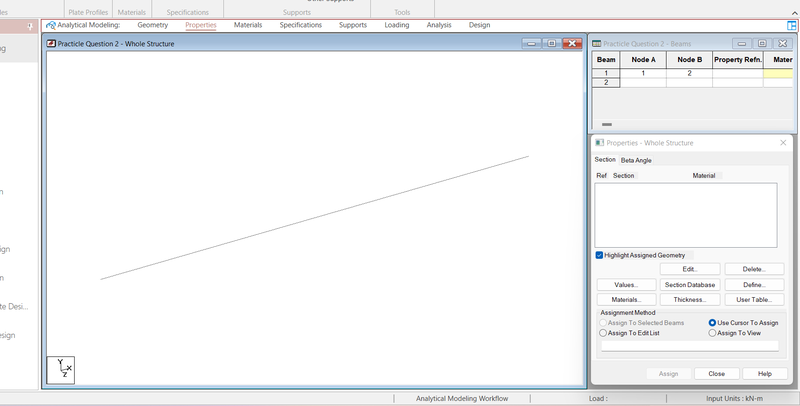Viewport: 800px width, 406px height.
Task: Click the Beams table window icon
Action: [x=596, y=44]
